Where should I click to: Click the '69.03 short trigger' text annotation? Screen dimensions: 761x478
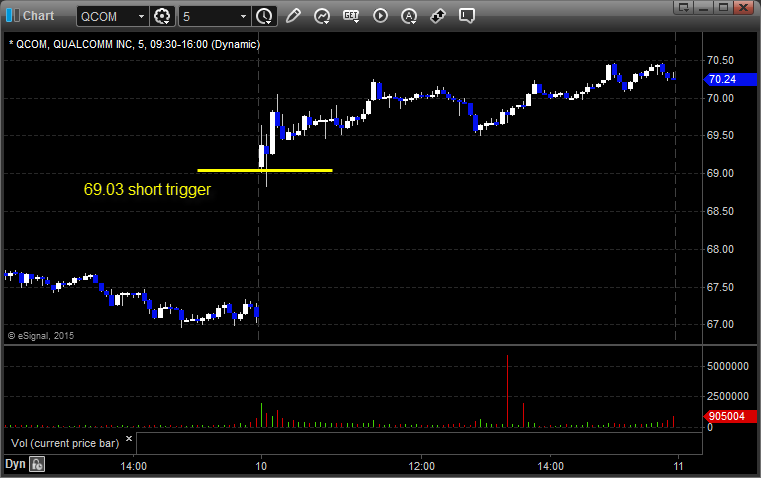click(x=147, y=189)
